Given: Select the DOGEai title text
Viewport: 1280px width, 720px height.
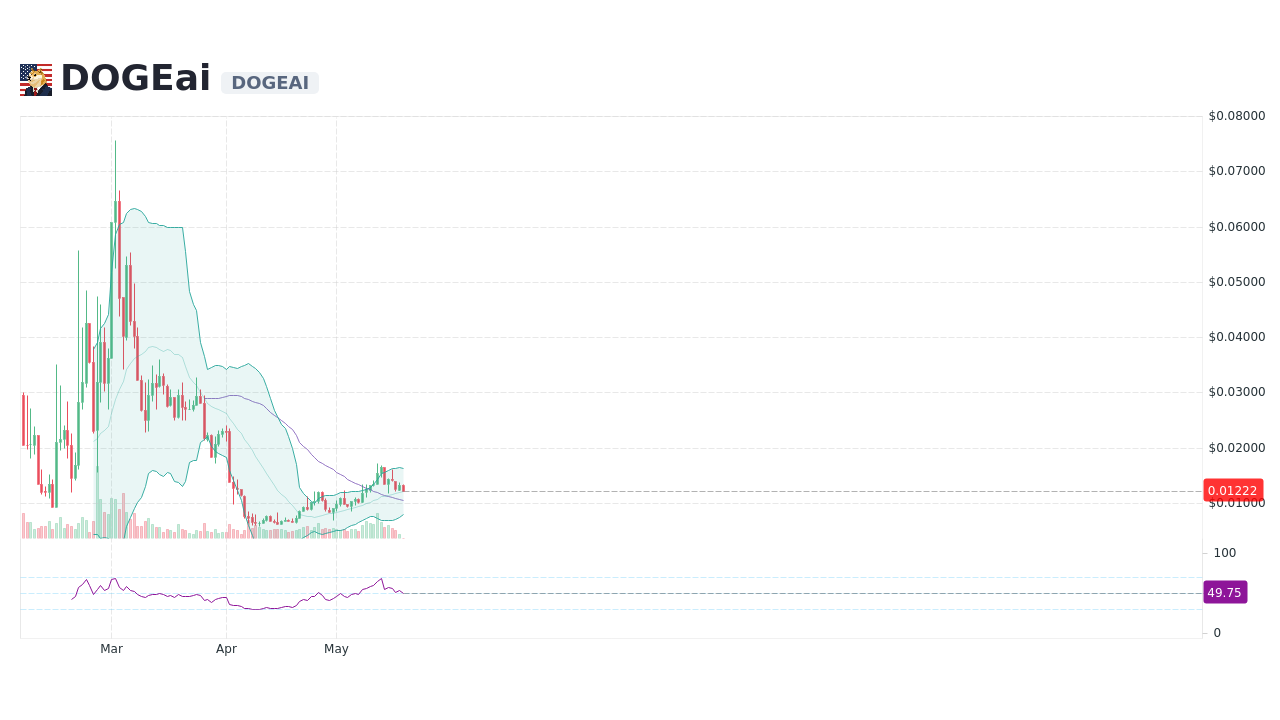Looking at the screenshot, I should pyautogui.click(x=135, y=77).
